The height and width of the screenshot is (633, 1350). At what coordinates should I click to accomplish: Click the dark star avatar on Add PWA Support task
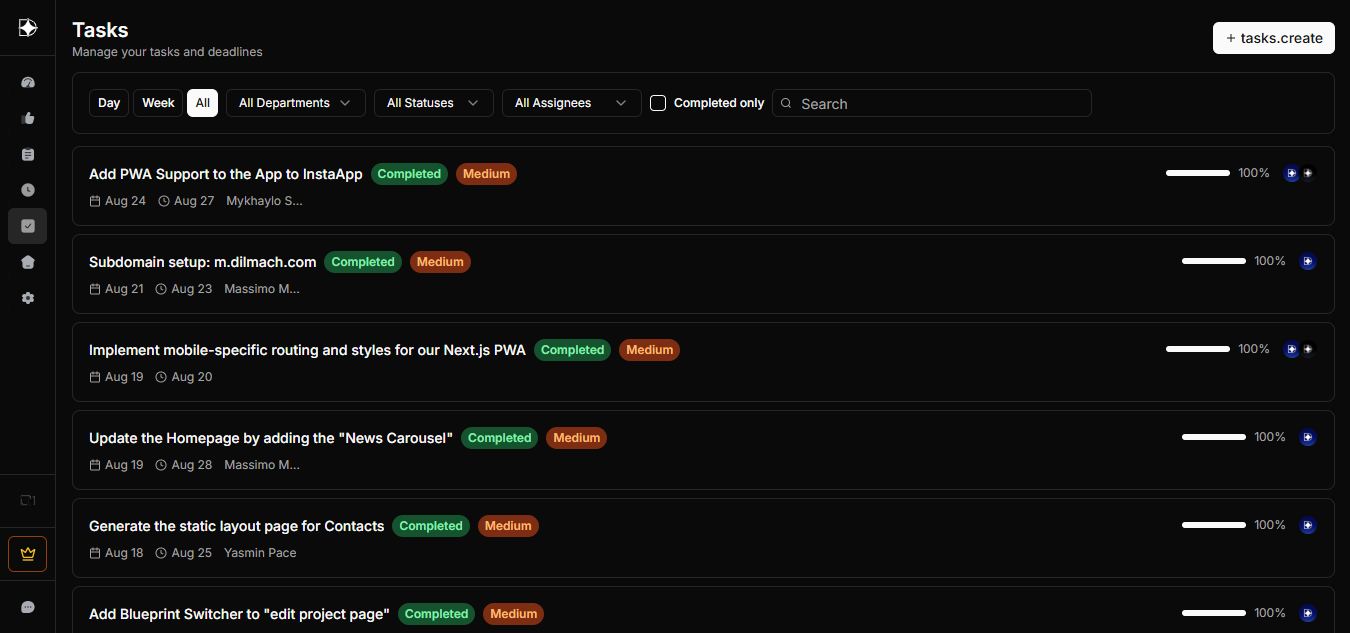pyautogui.click(x=1308, y=173)
